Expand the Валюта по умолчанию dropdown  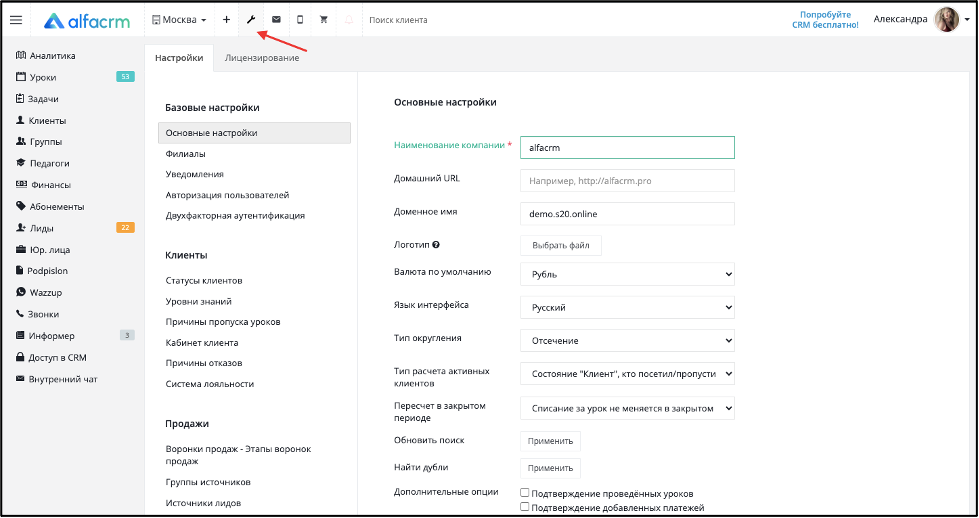point(627,274)
